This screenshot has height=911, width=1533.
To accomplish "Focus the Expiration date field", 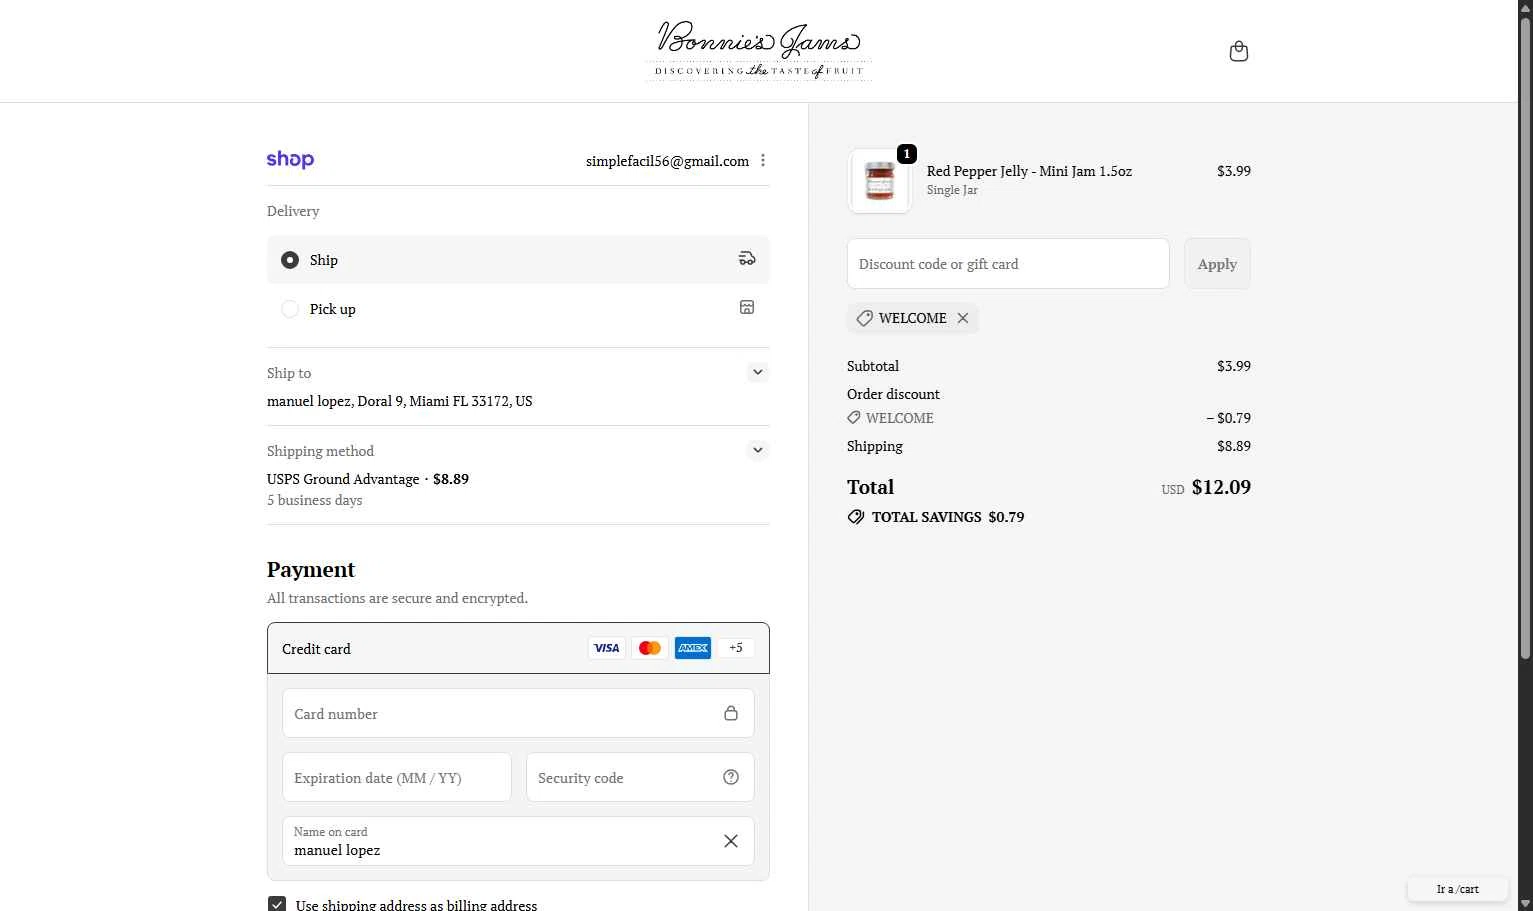I will 397,777.
